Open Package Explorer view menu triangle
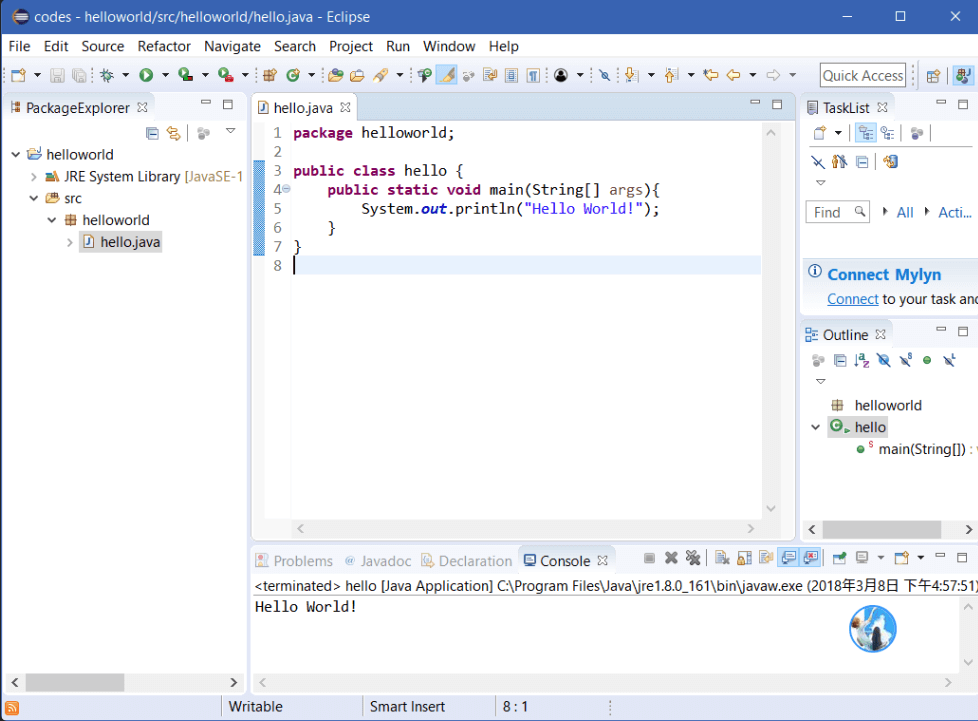The height and width of the screenshot is (721, 978). coord(231,132)
